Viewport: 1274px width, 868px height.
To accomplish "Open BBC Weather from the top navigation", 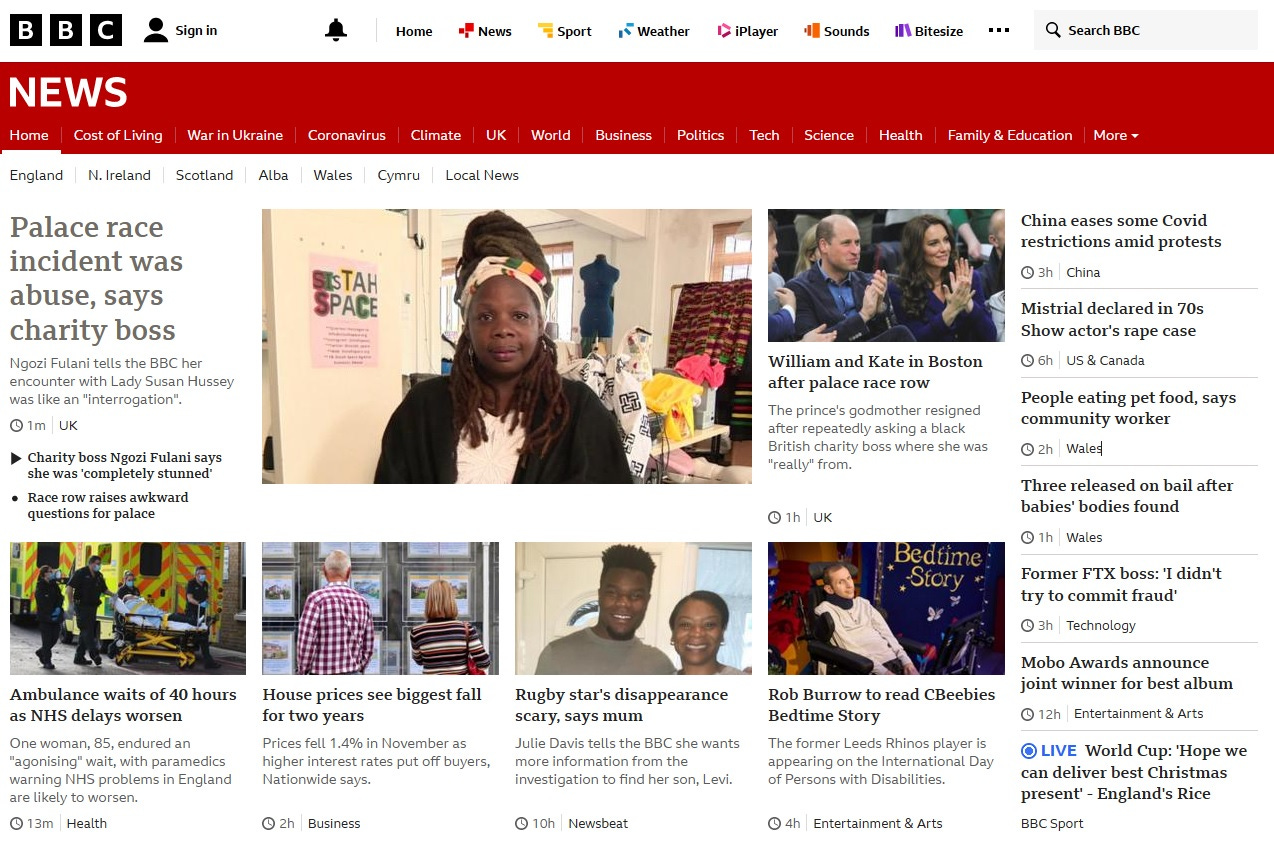I will point(654,31).
